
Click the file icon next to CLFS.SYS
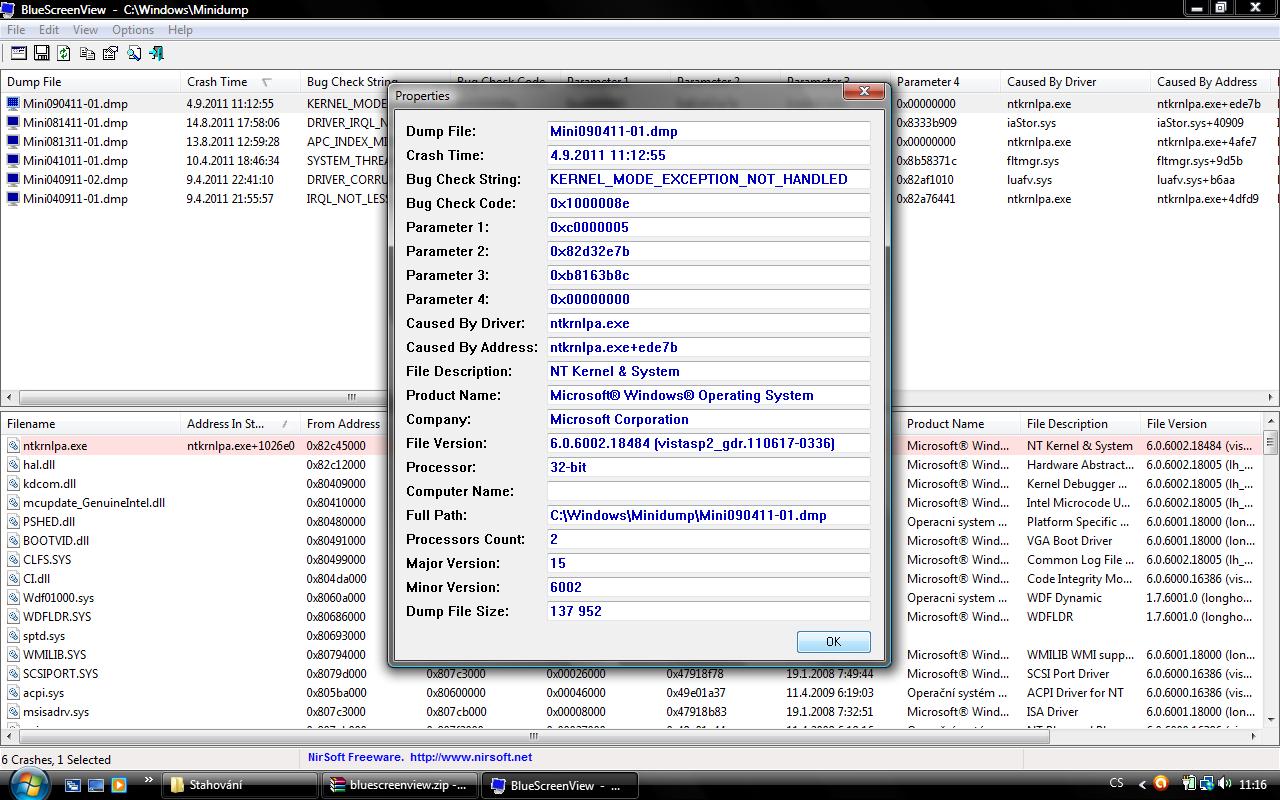[x=13, y=560]
